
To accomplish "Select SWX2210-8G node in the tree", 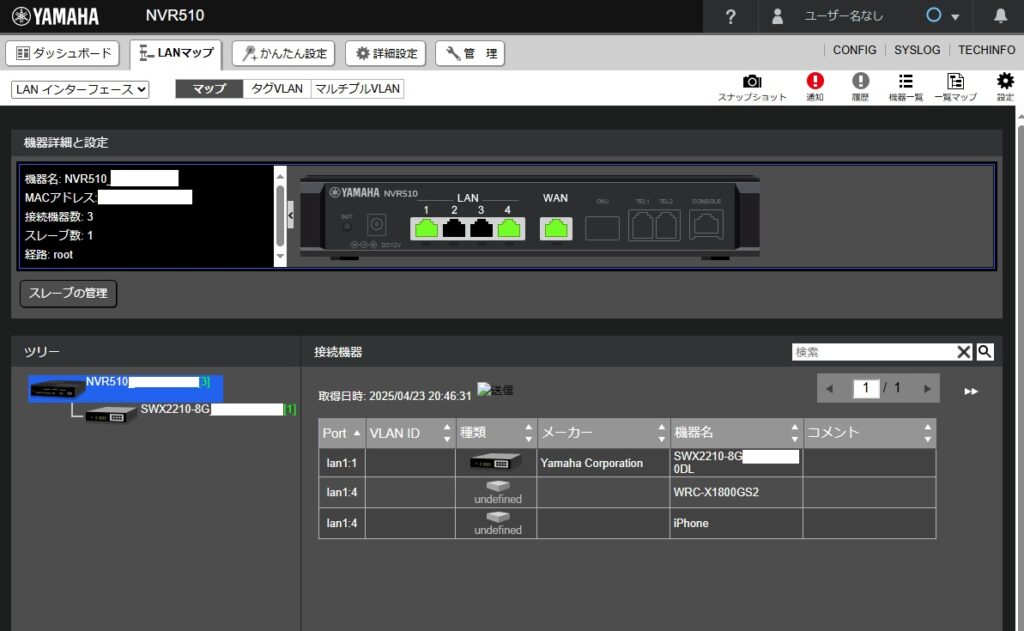I will 189,413.
